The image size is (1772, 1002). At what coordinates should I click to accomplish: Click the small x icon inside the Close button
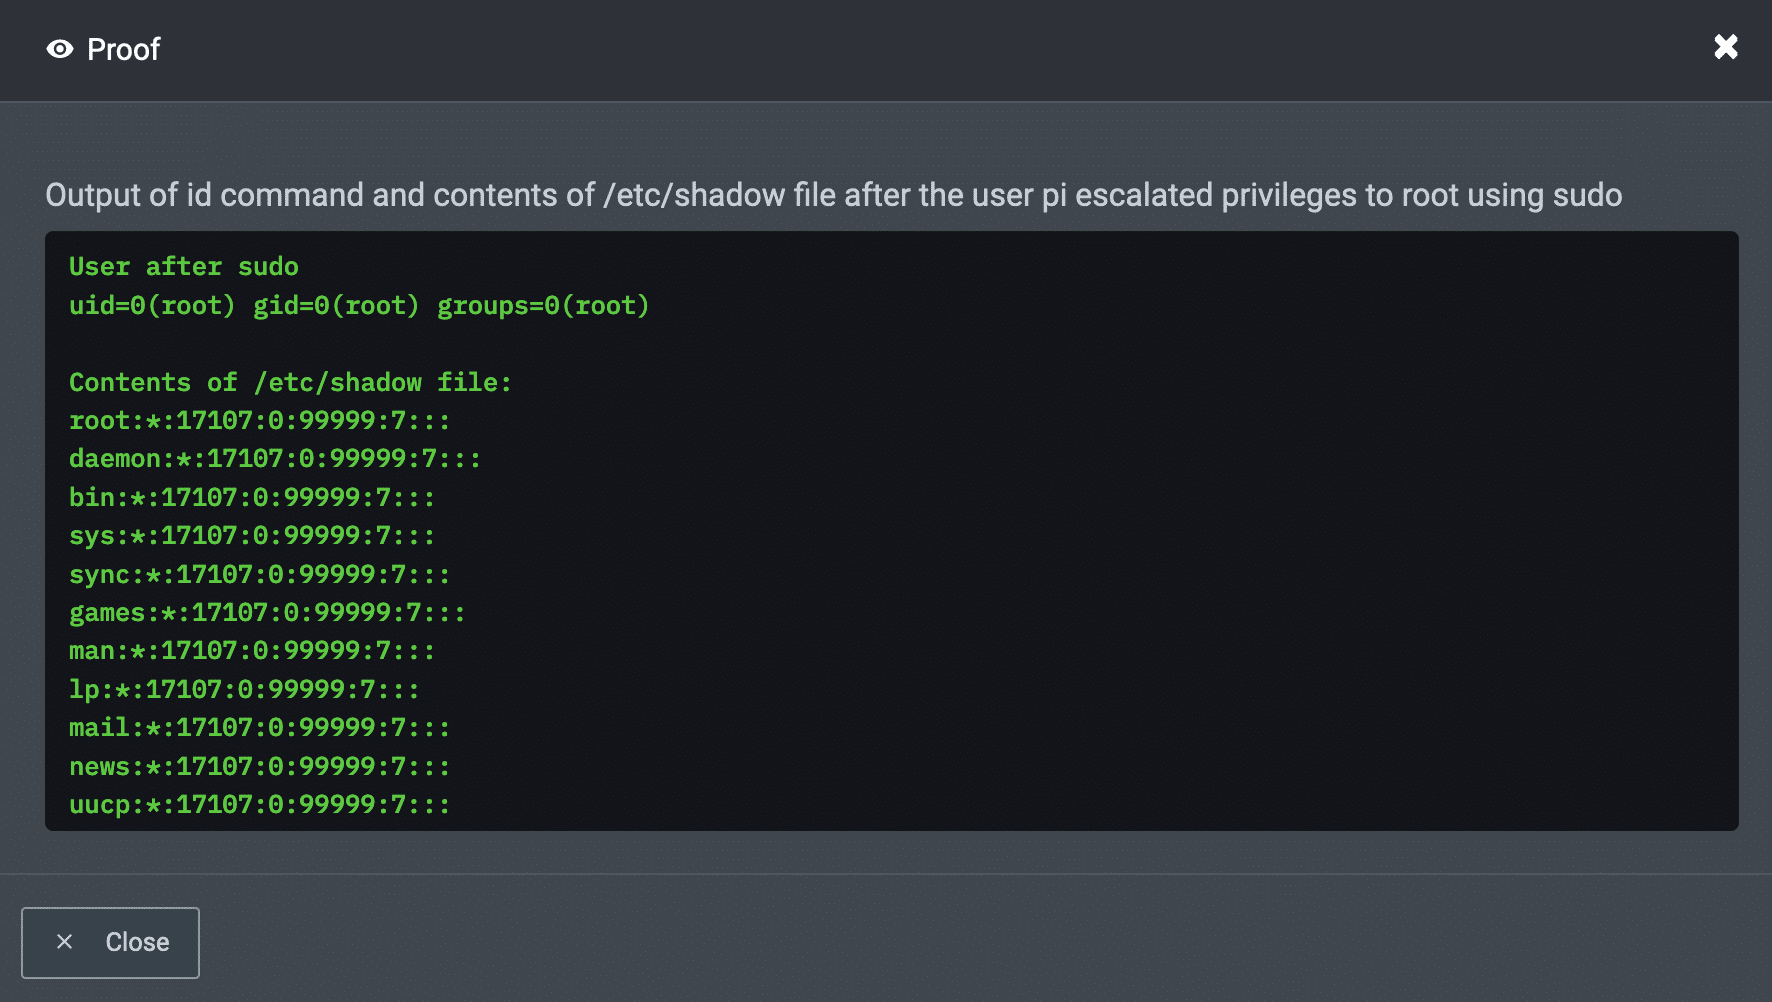pos(65,942)
